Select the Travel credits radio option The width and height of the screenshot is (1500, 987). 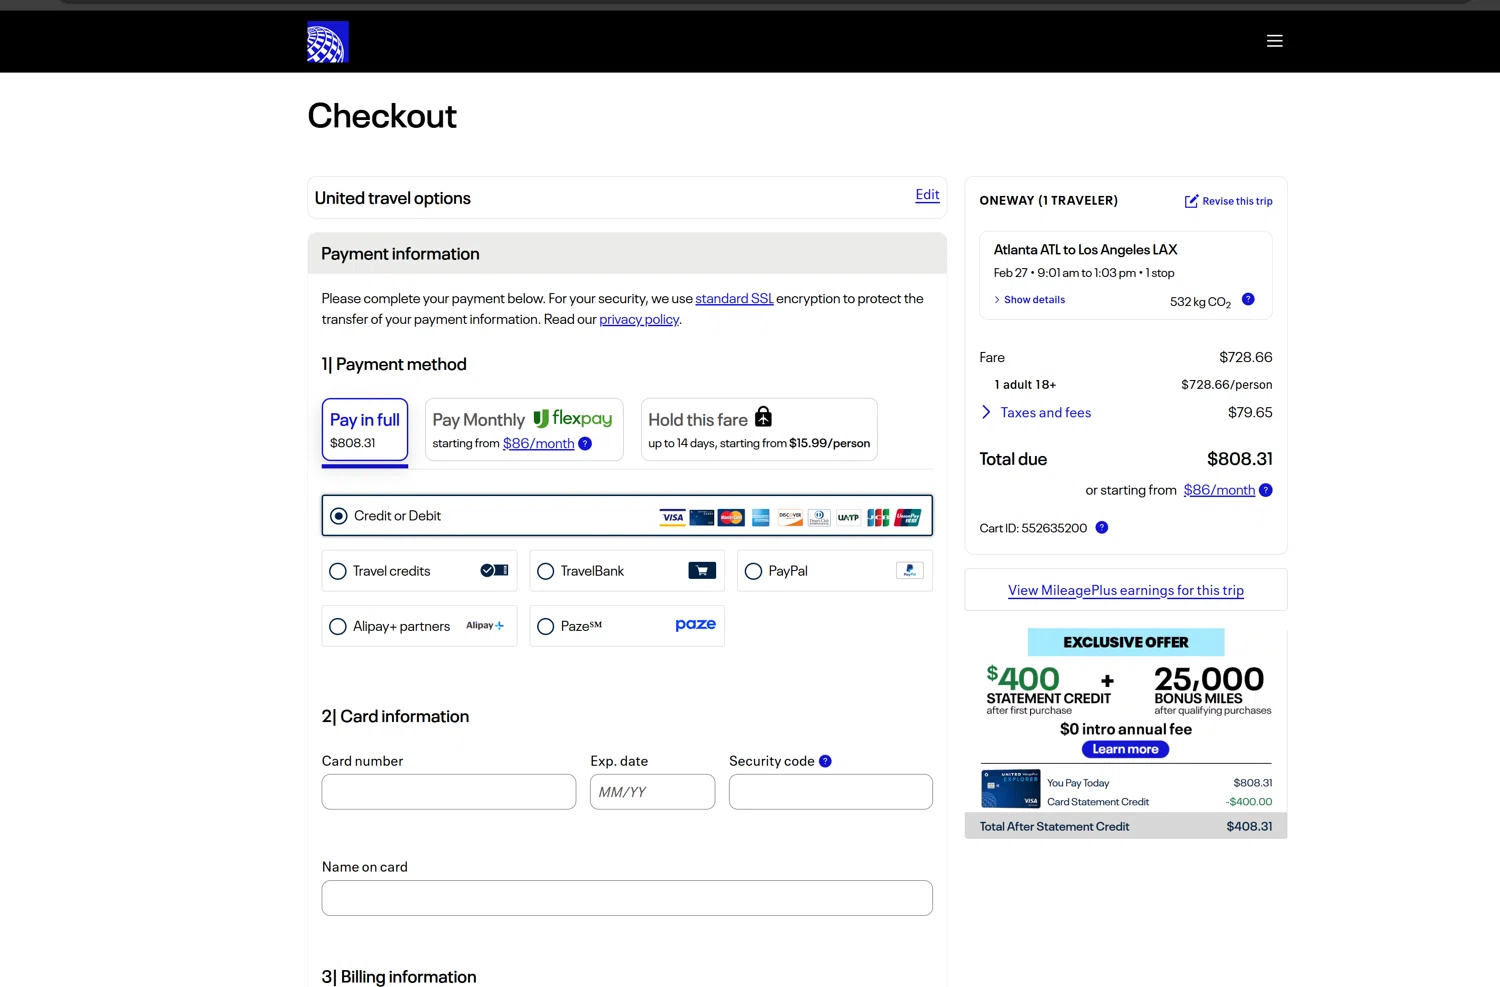338,571
